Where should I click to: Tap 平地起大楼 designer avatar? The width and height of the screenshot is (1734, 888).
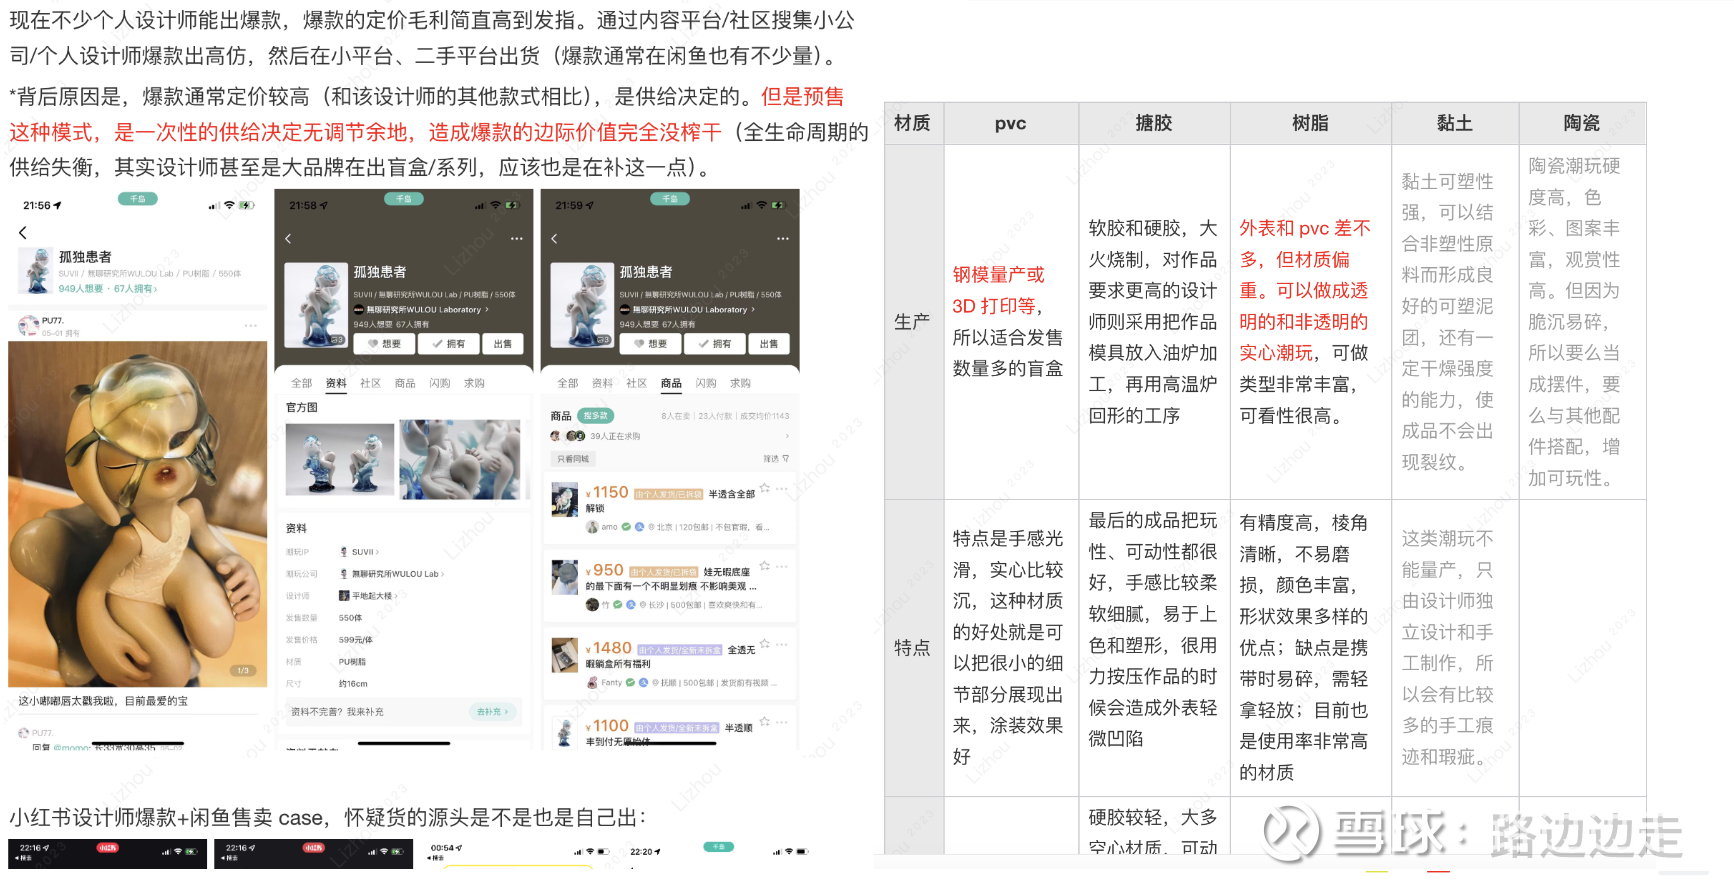pyautogui.click(x=344, y=596)
